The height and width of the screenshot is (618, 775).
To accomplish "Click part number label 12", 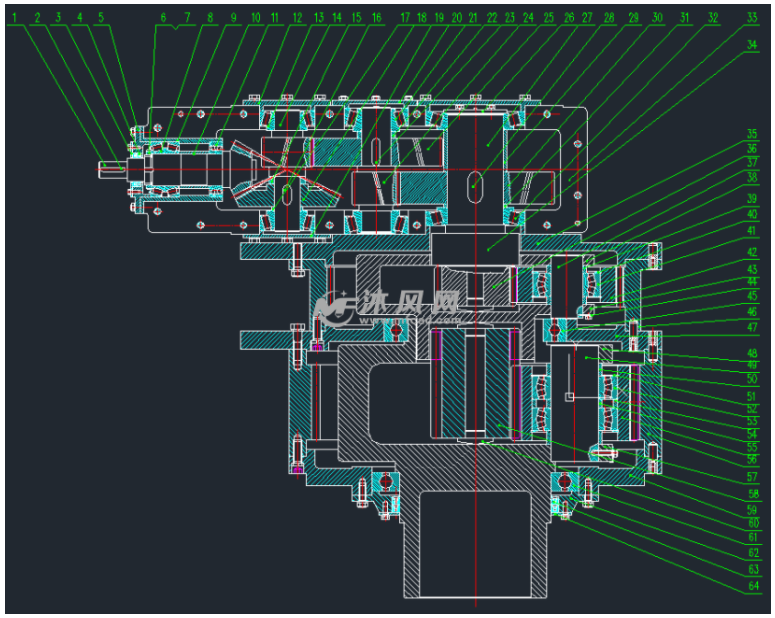I will (297, 17).
